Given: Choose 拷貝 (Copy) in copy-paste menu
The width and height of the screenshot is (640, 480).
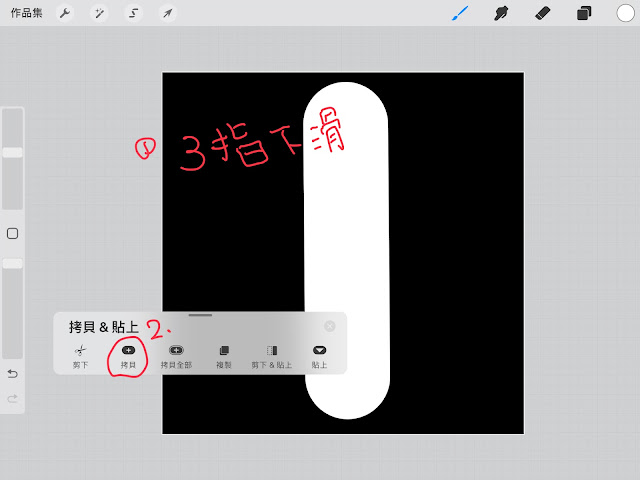Looking at the screenshot, I should click(x=128, y=357).
